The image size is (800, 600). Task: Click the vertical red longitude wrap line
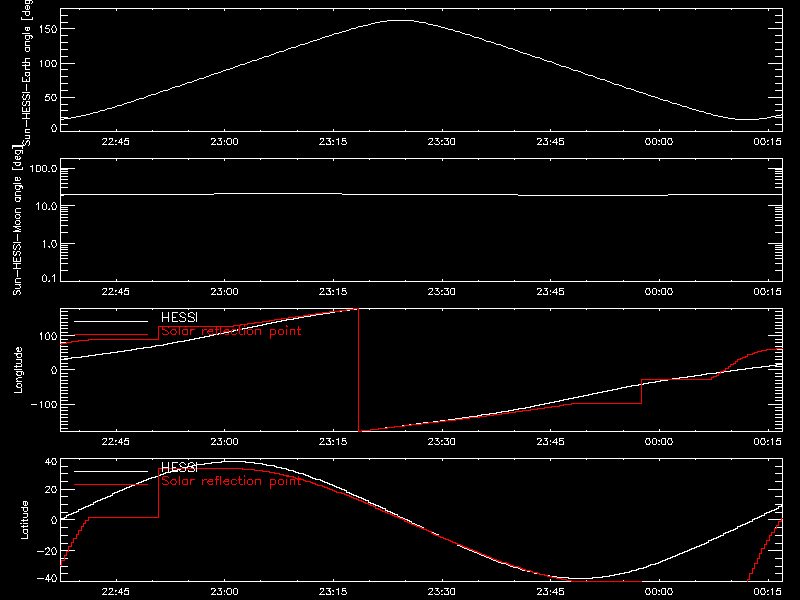[x=359, y=370]
